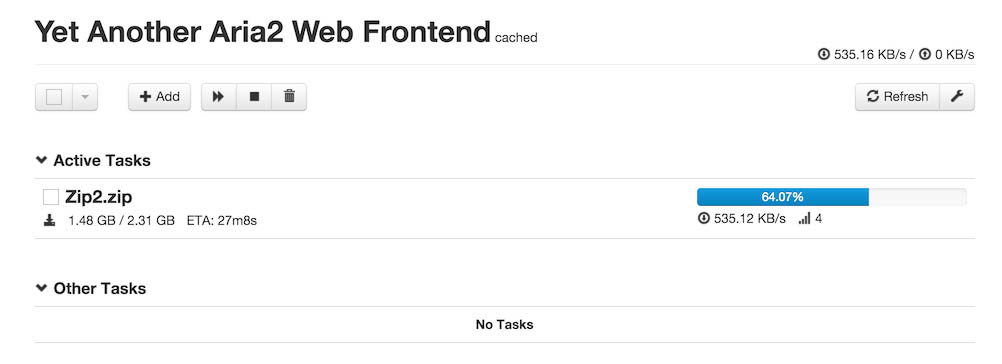Click the global download speed icon
The image size is (1002, 364).
tap(824, 54)
